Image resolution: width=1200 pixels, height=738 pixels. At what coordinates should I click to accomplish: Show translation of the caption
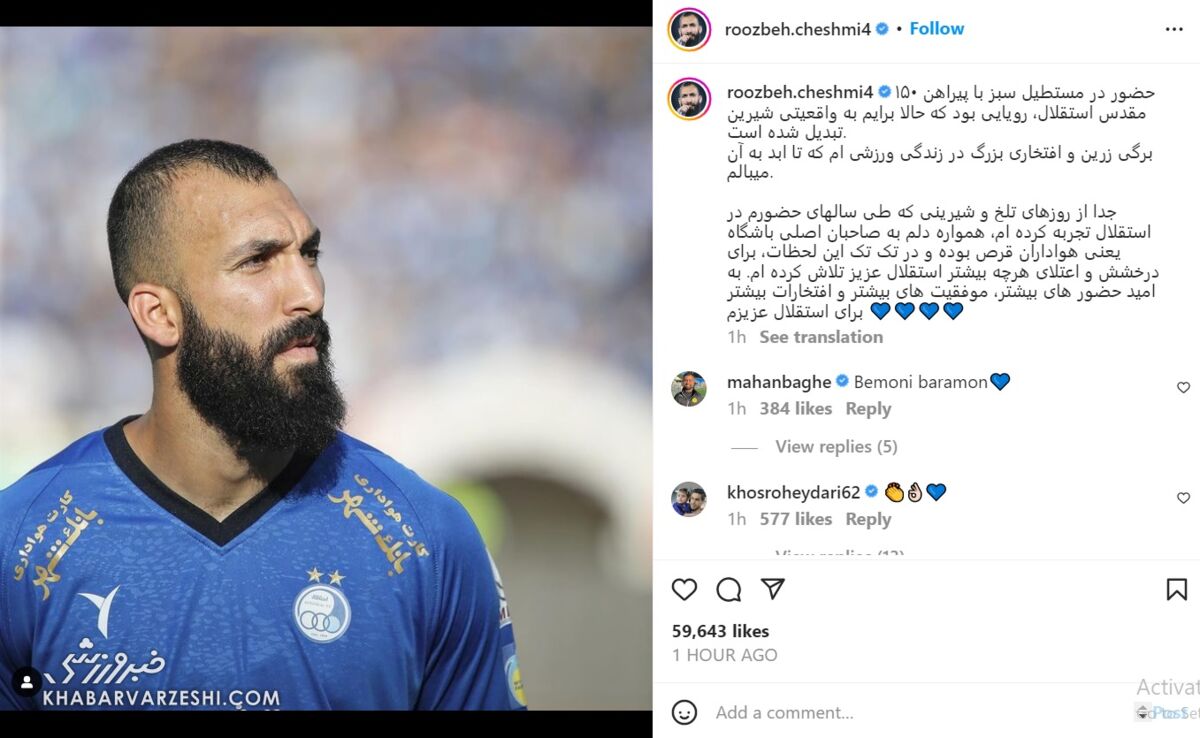(821, 337)
